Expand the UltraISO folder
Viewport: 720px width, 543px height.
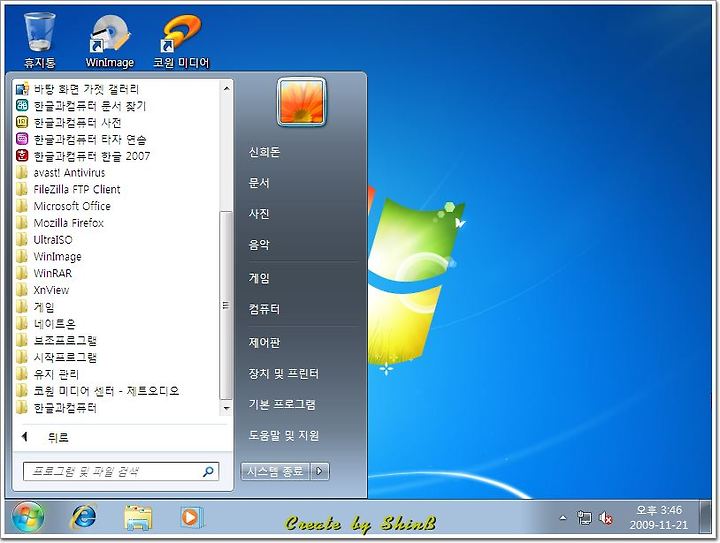coord(45,240)
